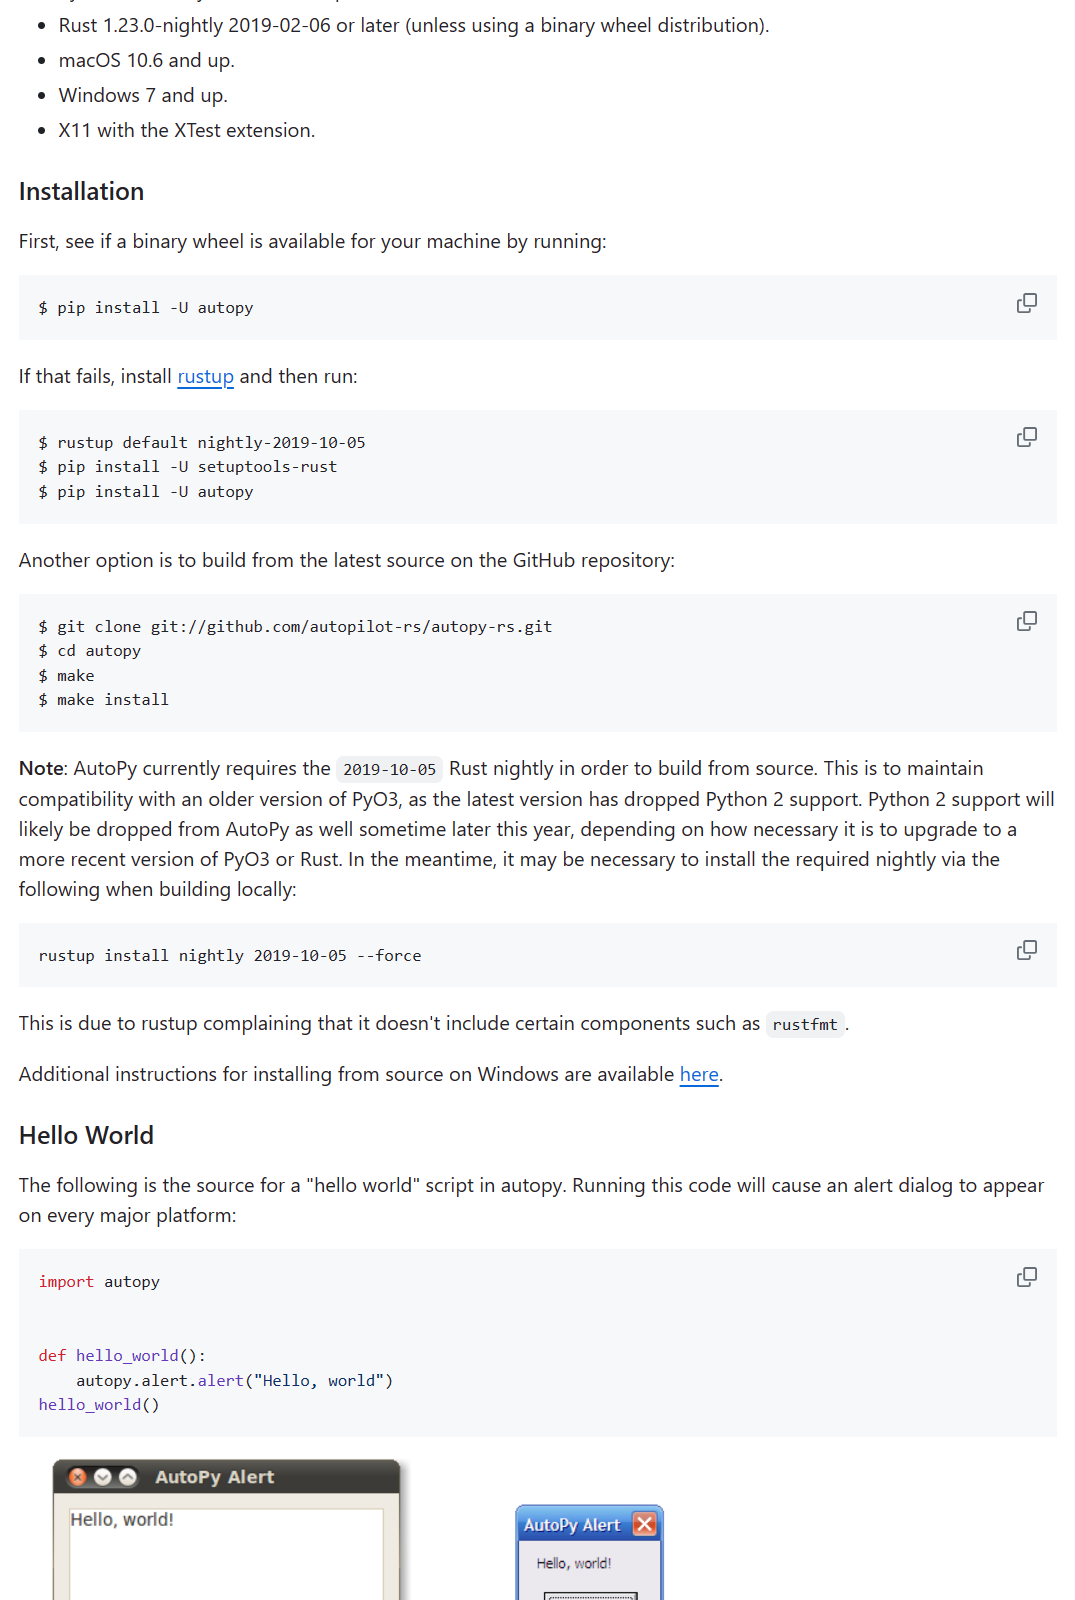Image resolution: width=1075 pixels, height=1600 pixels.
Task: Click the Installation heading
Action: coord(81,191)
